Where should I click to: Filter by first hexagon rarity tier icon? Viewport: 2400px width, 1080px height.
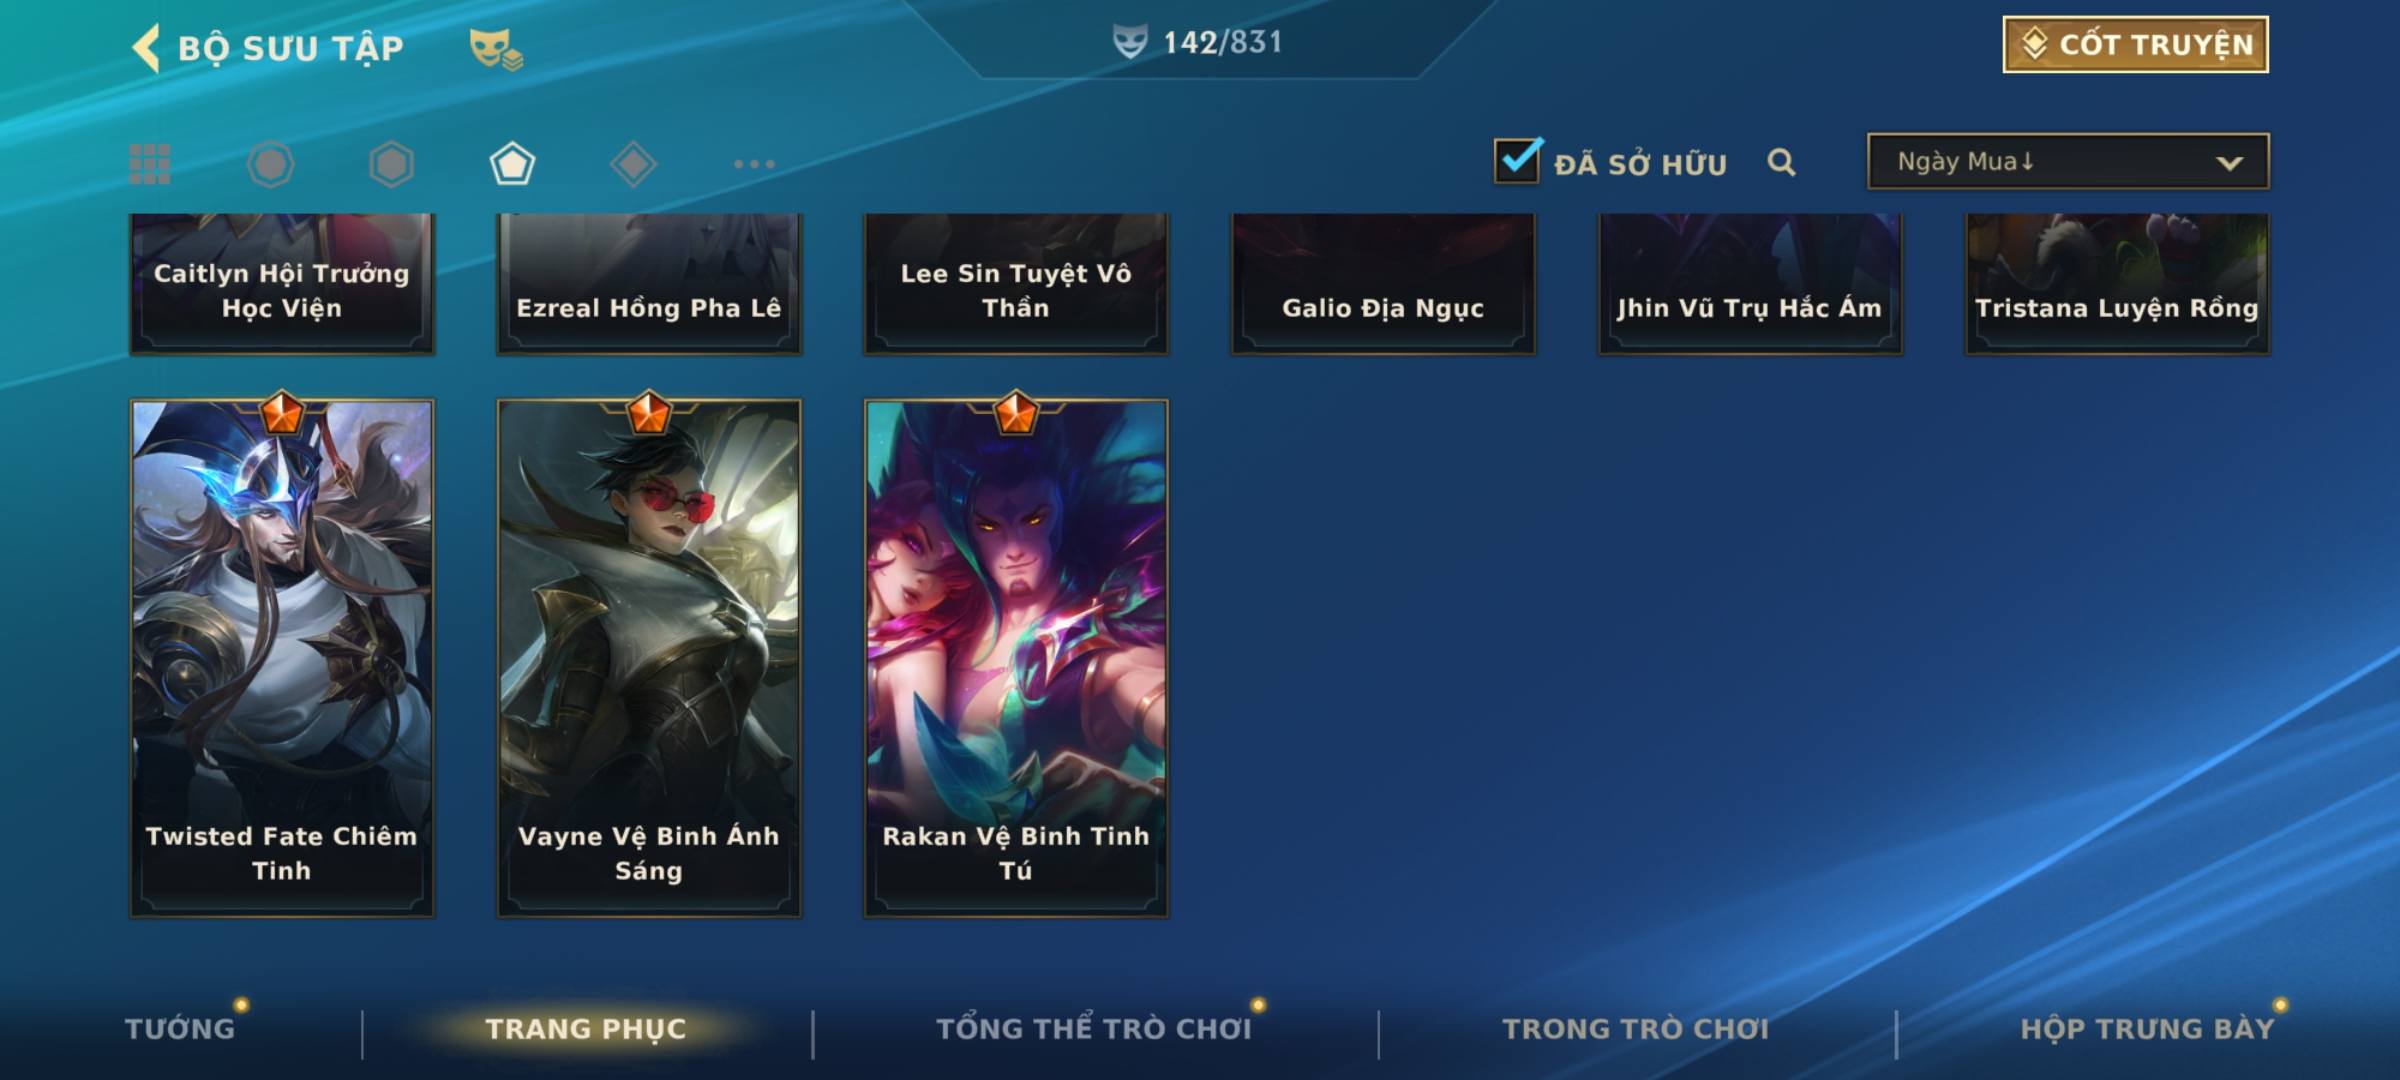270,164
